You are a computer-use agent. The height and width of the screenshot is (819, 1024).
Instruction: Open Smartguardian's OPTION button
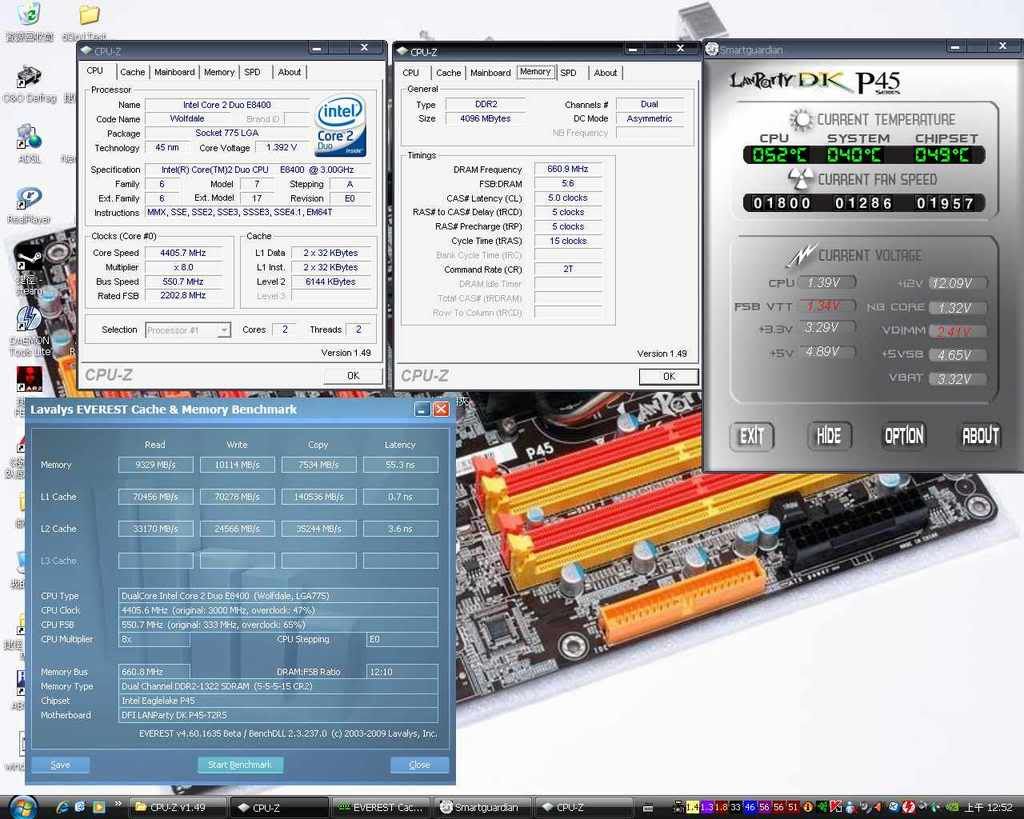coord(904,436)
